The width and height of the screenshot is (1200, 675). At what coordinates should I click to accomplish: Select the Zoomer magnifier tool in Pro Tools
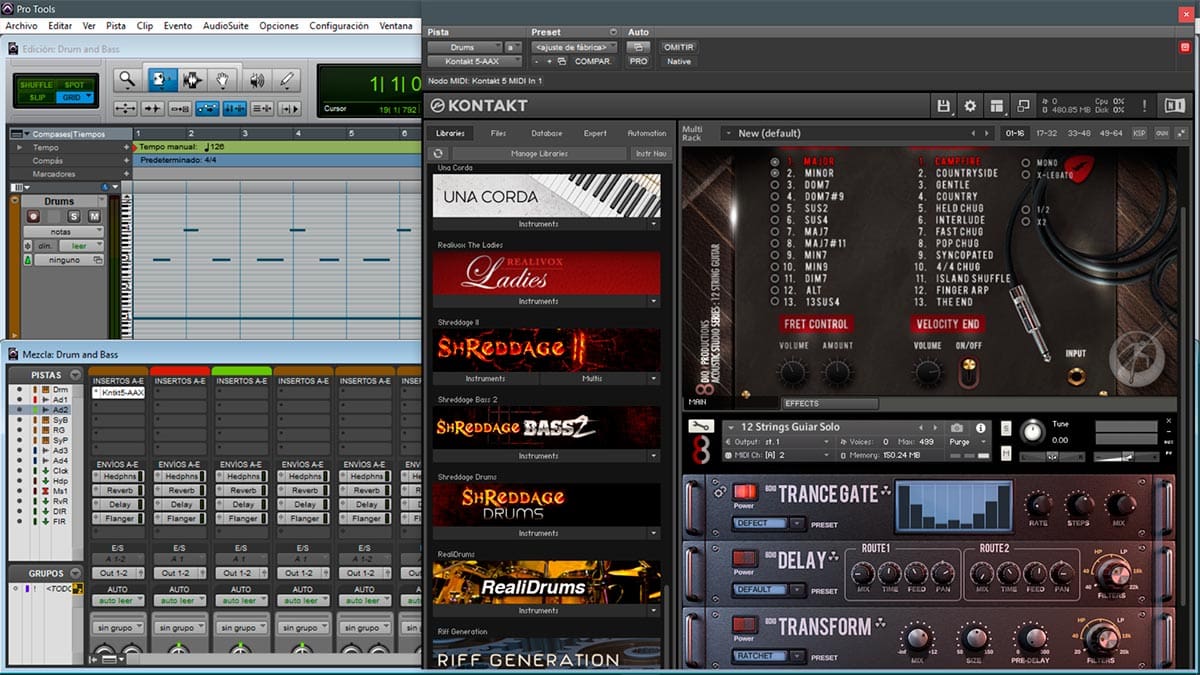click(126, 81)
